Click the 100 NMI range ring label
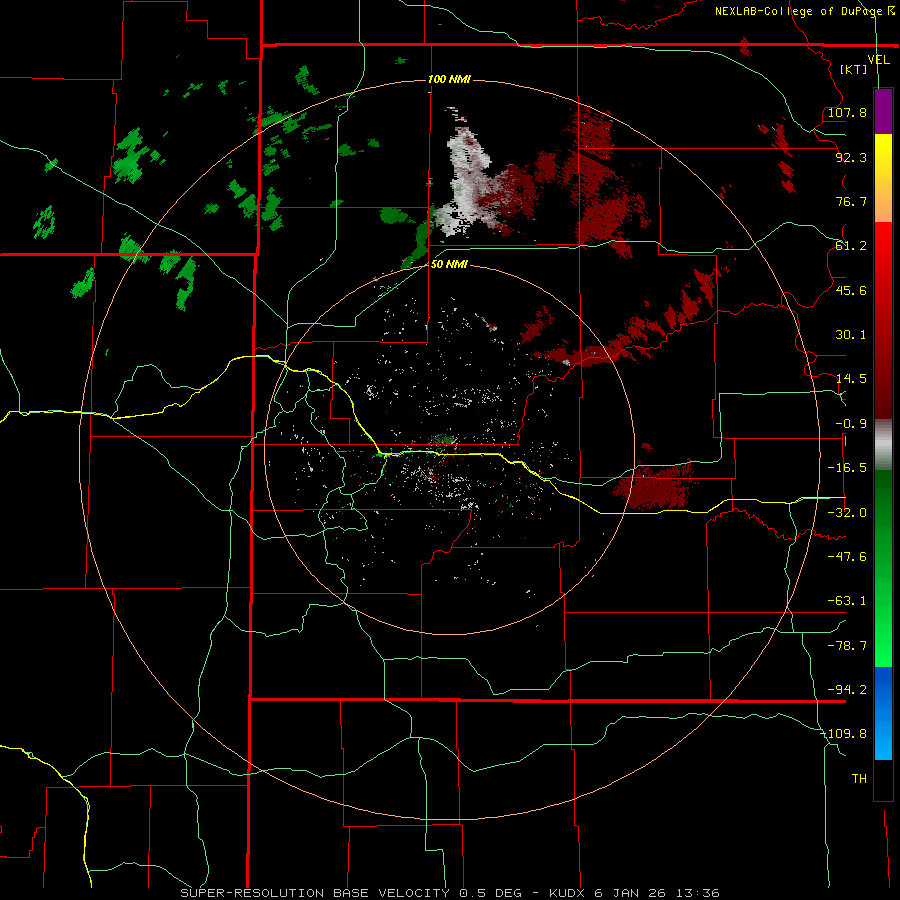The height and width of the screenshot is (900, 900). click(x=449, y=79)
